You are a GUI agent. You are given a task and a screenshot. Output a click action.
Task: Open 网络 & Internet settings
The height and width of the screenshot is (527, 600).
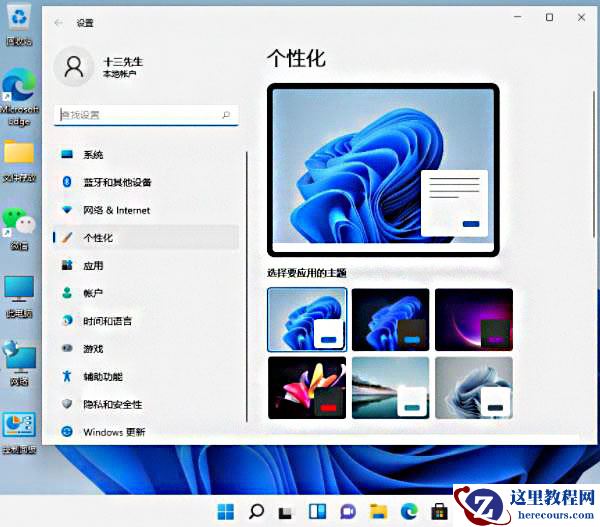click(x=146, y=210)
